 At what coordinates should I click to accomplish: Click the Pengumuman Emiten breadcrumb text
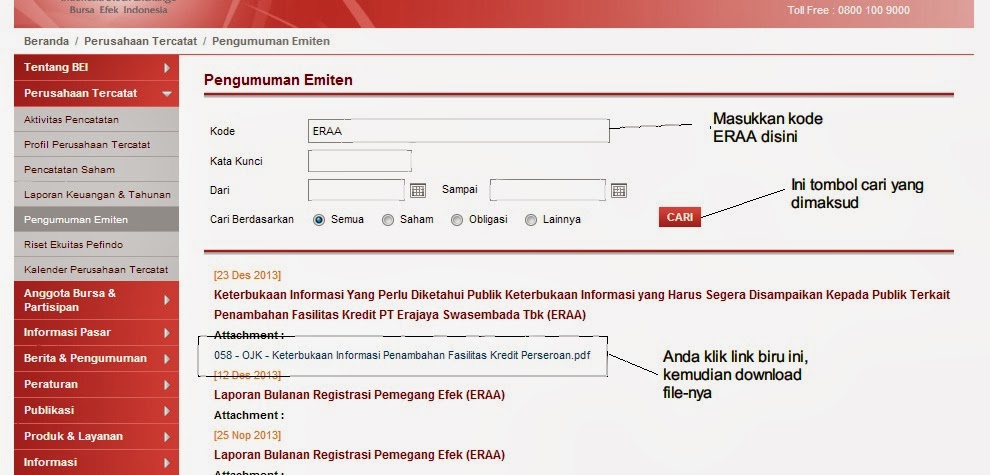pyautogui.click(x=271, y=41)
